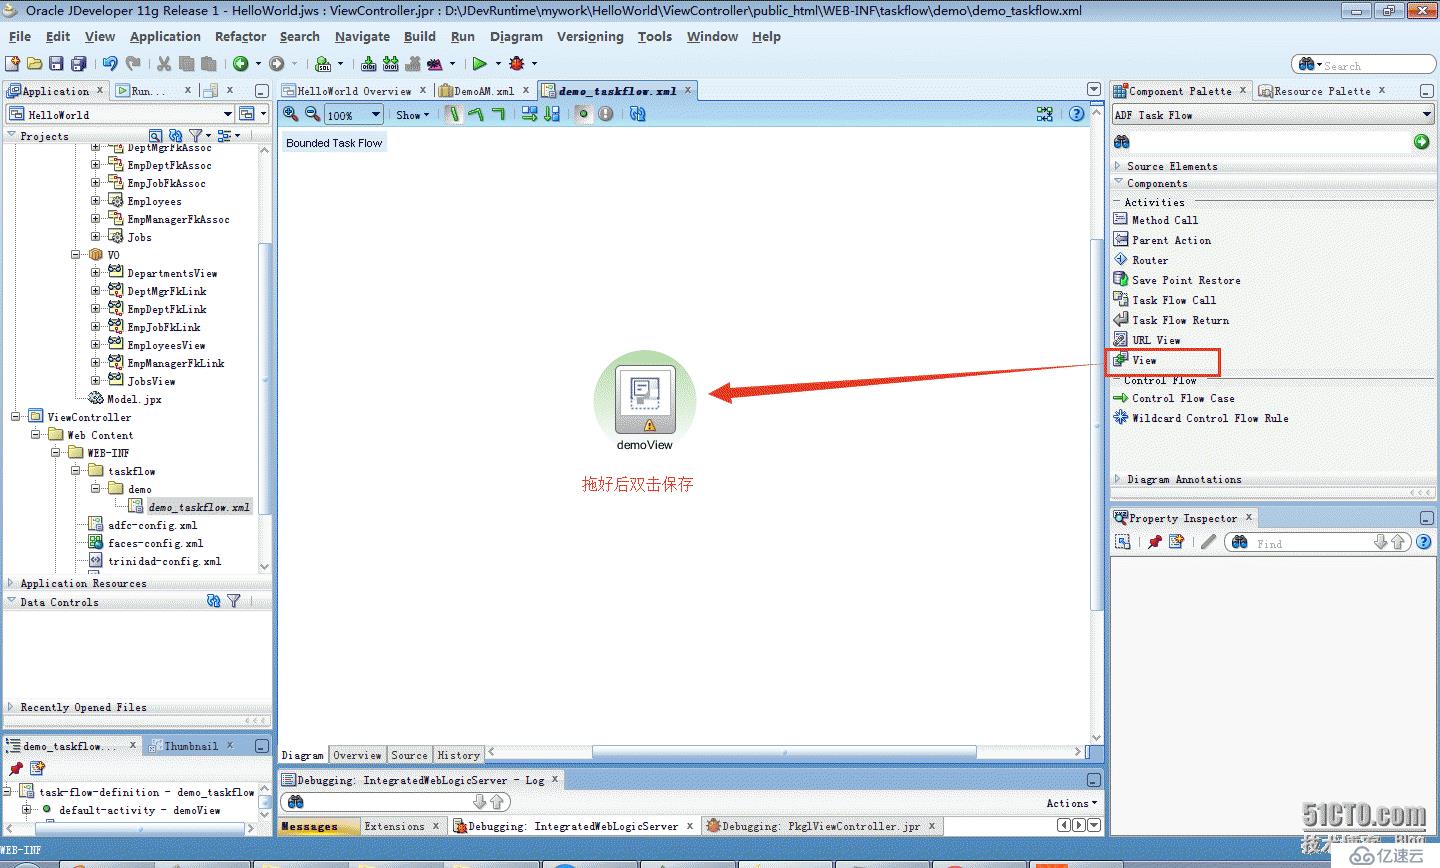This screenshot has height=868, width=1440.
Task: Click the diagram vertical scrollbar
Action: pos(1096,423)
